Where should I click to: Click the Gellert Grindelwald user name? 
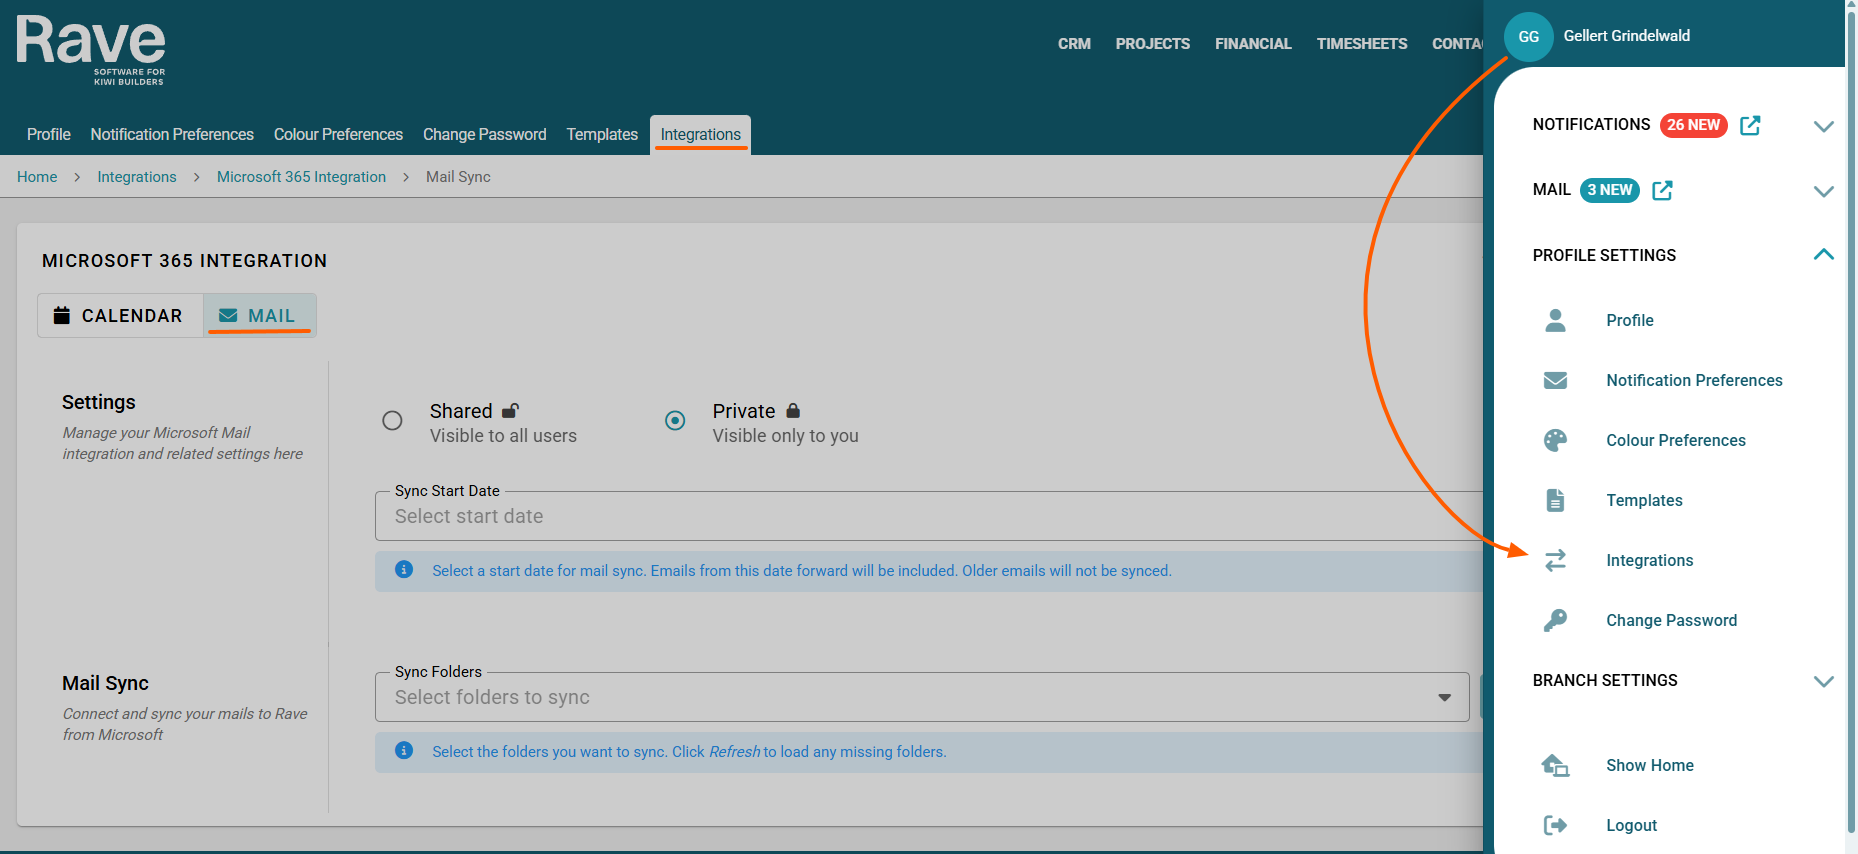1627,36
